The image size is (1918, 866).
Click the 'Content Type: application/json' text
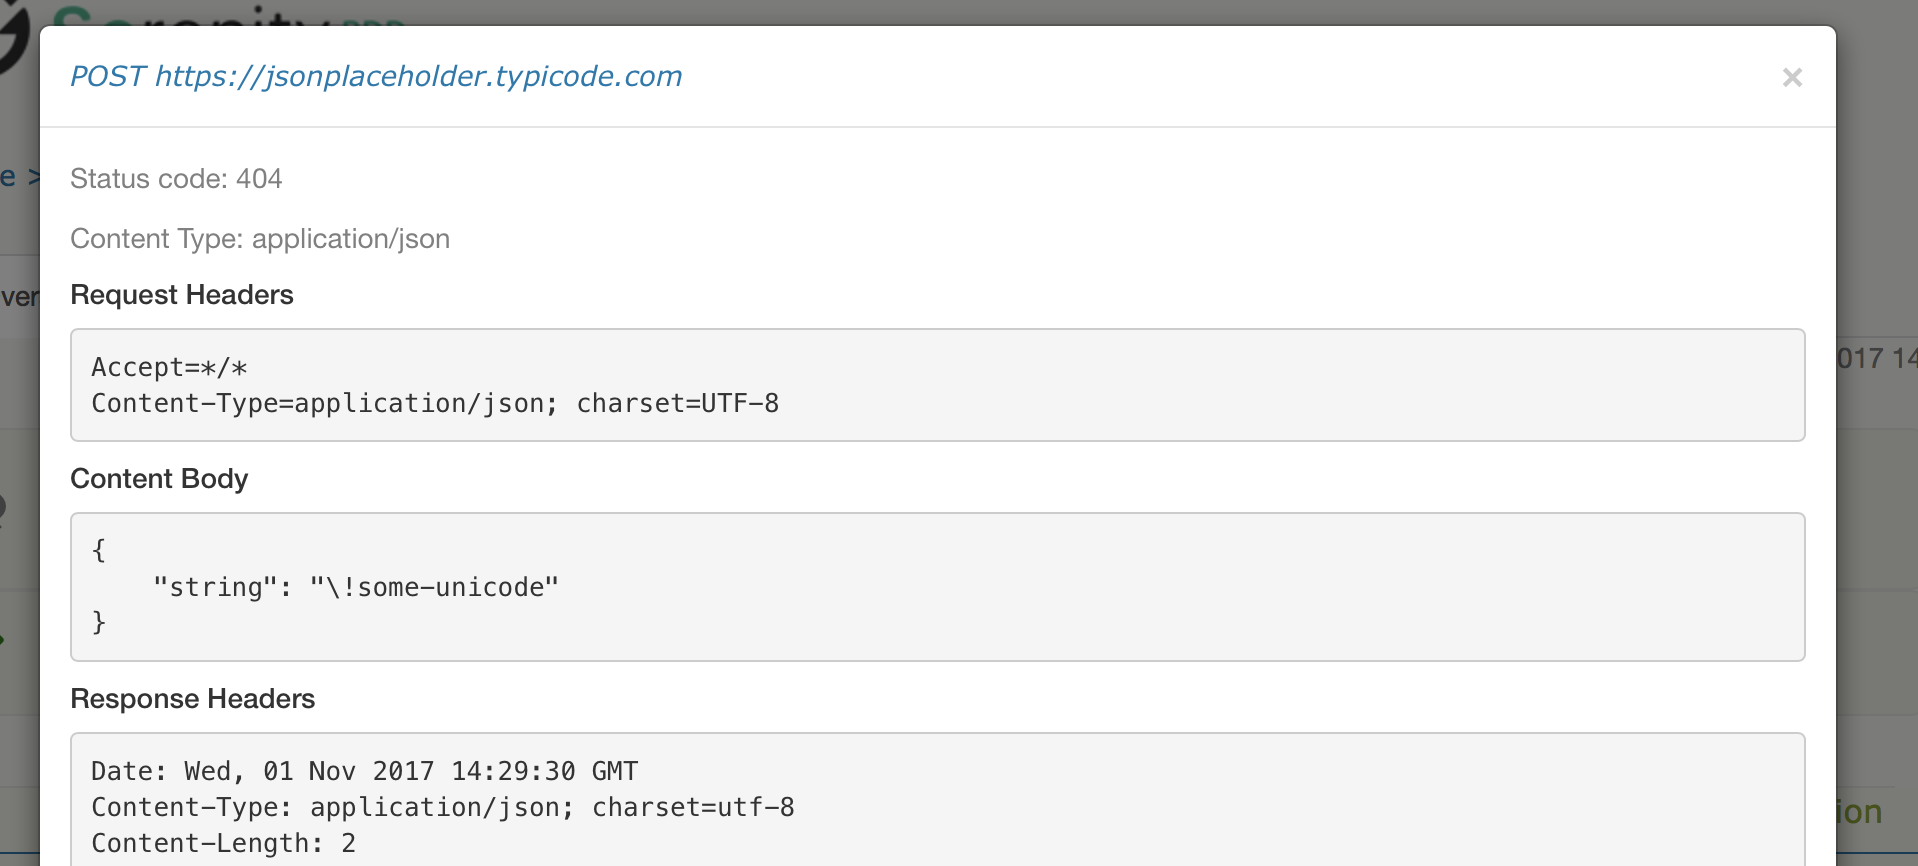[x=260, y=239]
